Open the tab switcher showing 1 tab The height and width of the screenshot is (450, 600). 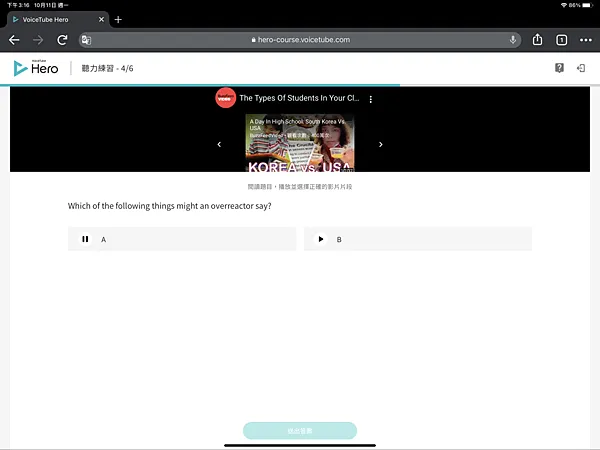pyautogui.click(x=561, y=40)
